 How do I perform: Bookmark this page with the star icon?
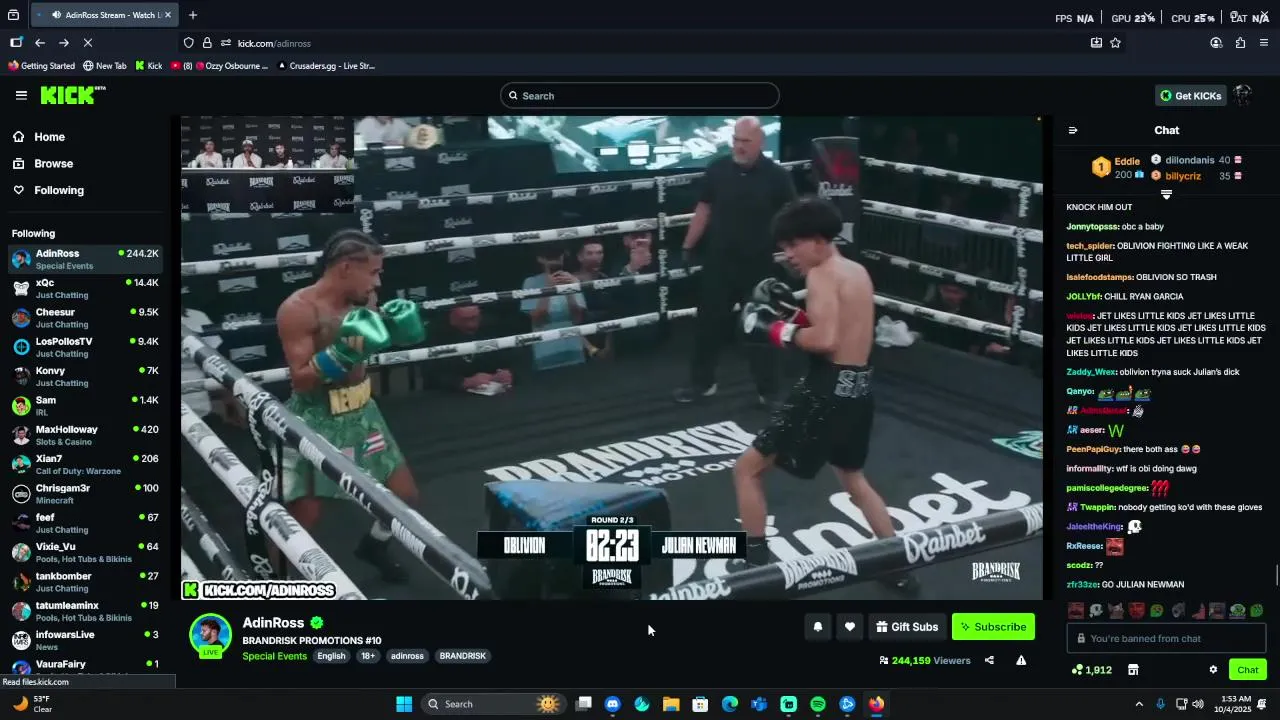click(x=1115, y=43)
